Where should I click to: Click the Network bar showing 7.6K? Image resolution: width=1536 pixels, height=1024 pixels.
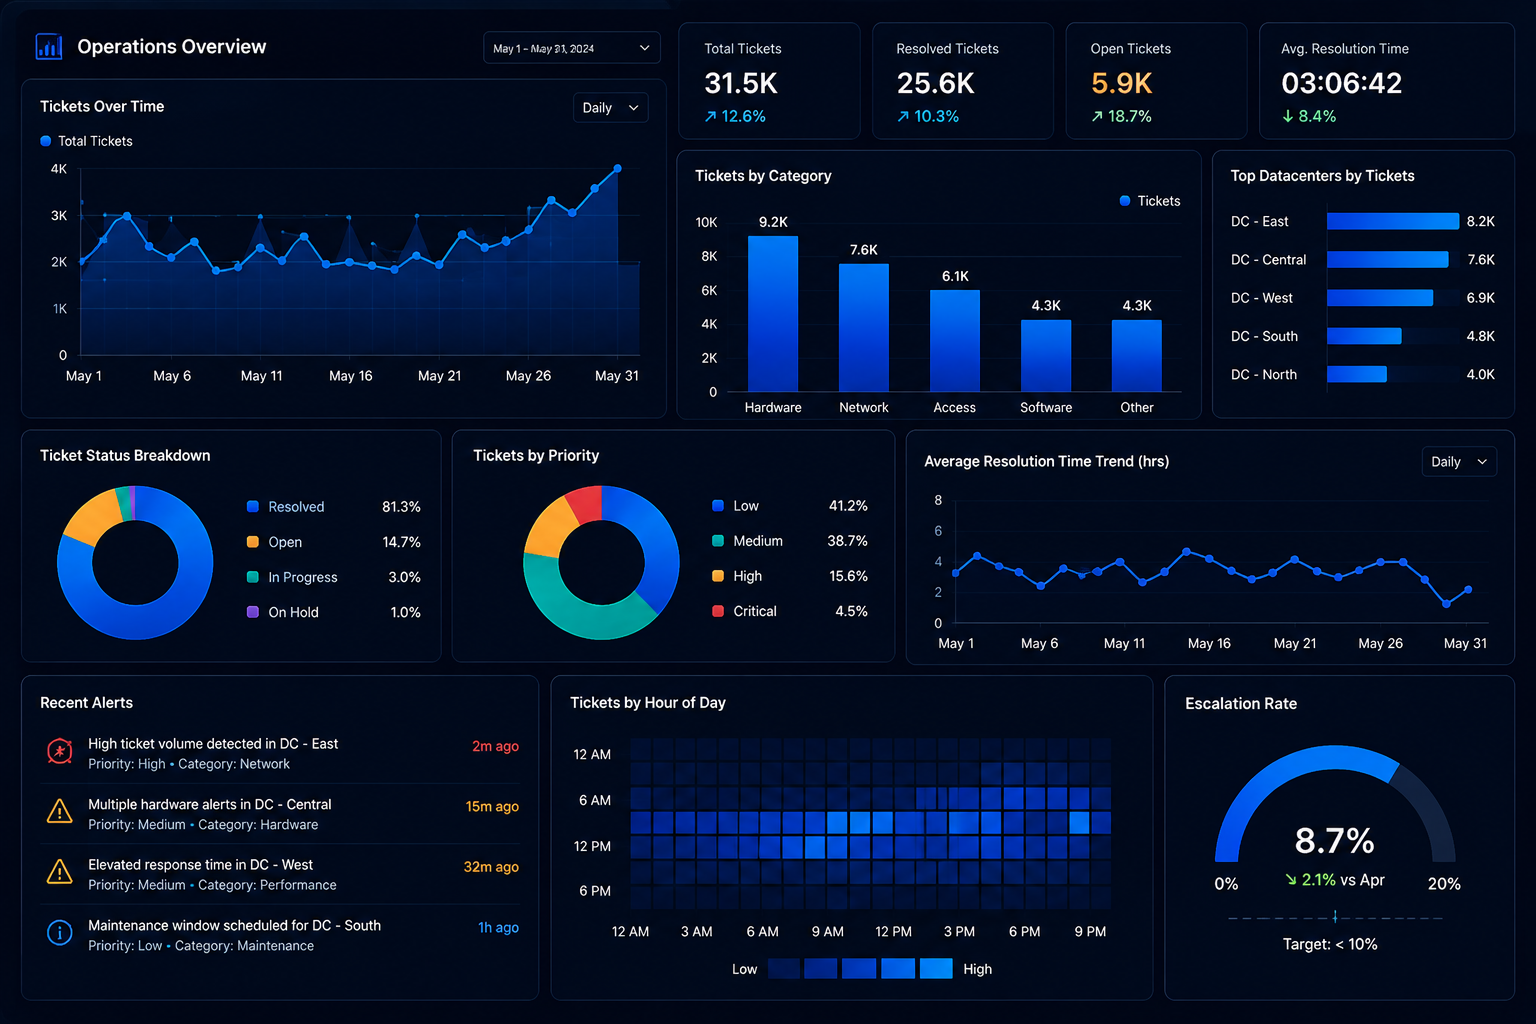864,328
